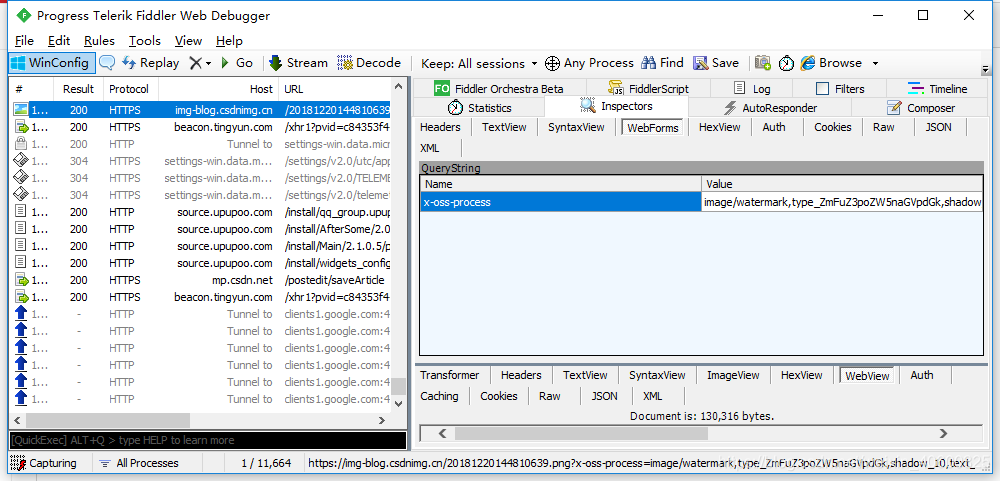Click the camera screenshot icon

(763, 63)
